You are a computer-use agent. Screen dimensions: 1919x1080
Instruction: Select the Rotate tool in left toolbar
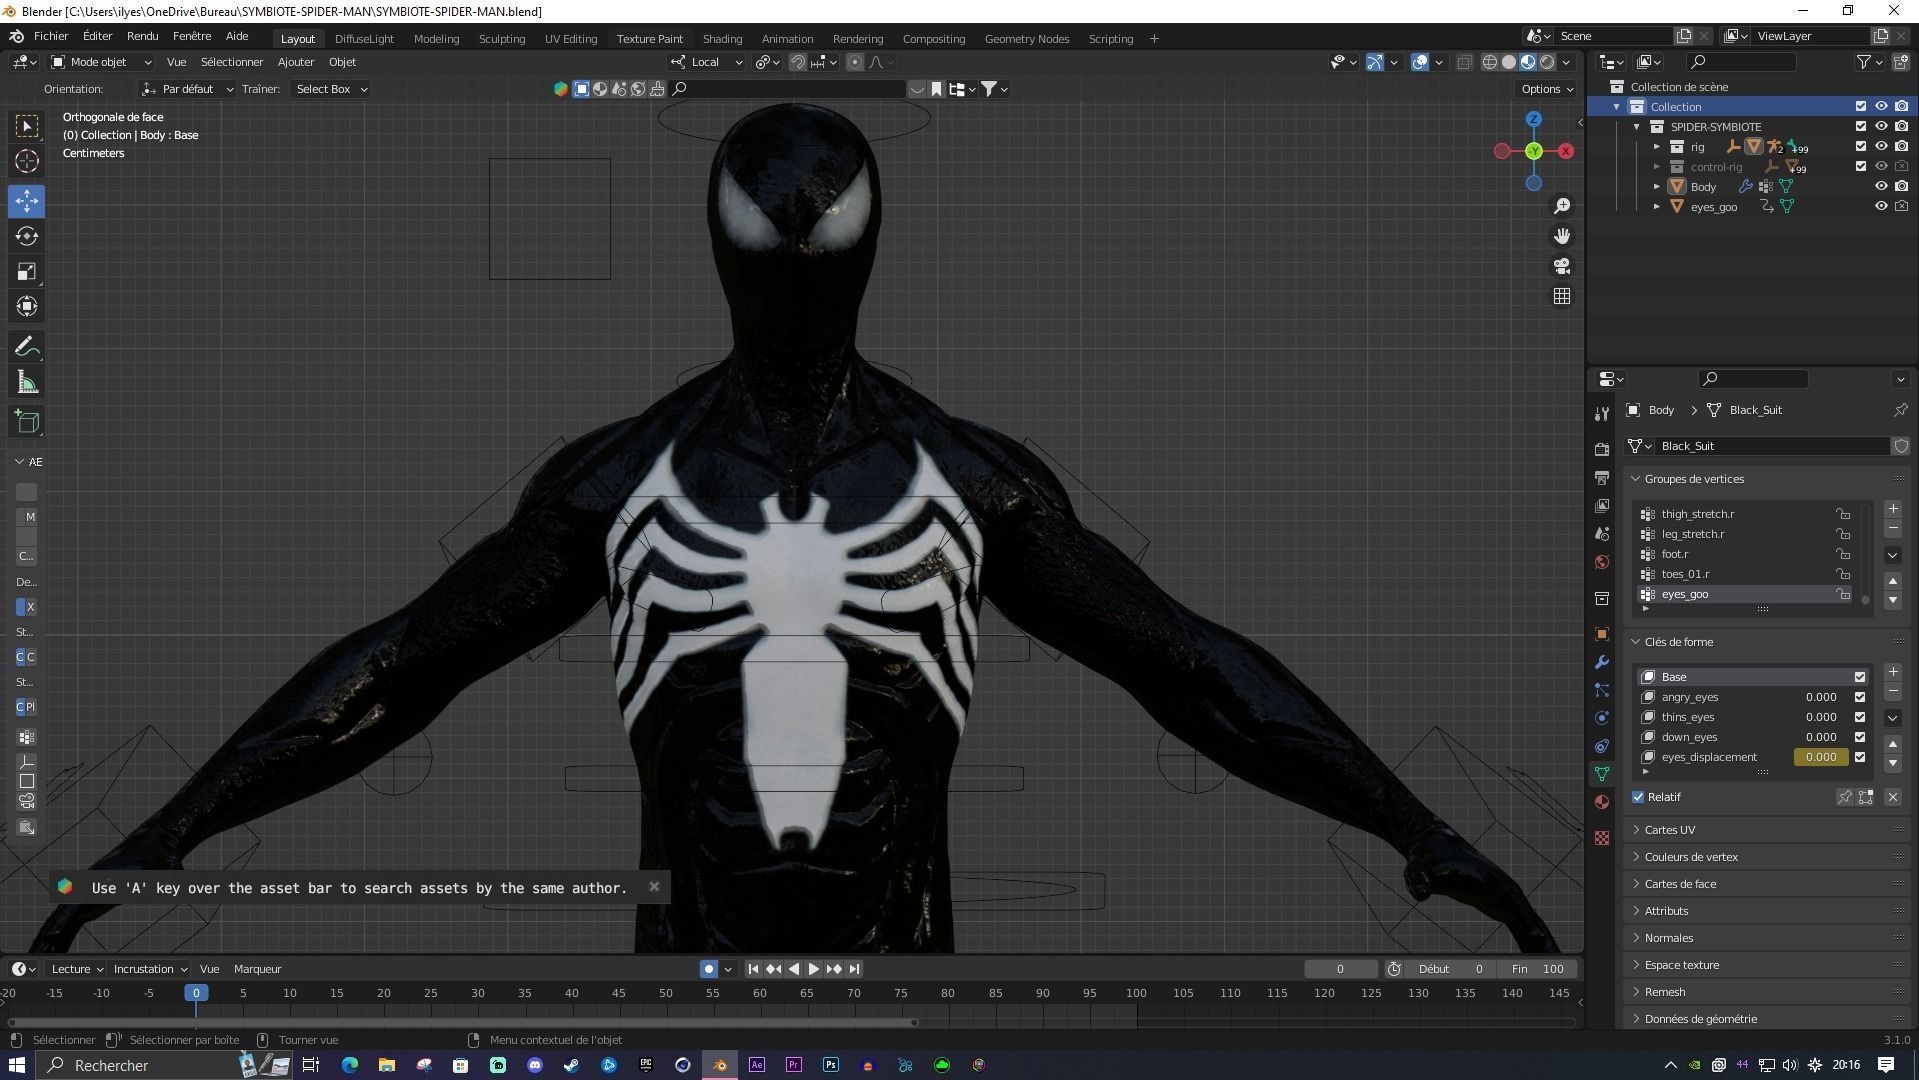click(27, 236)
